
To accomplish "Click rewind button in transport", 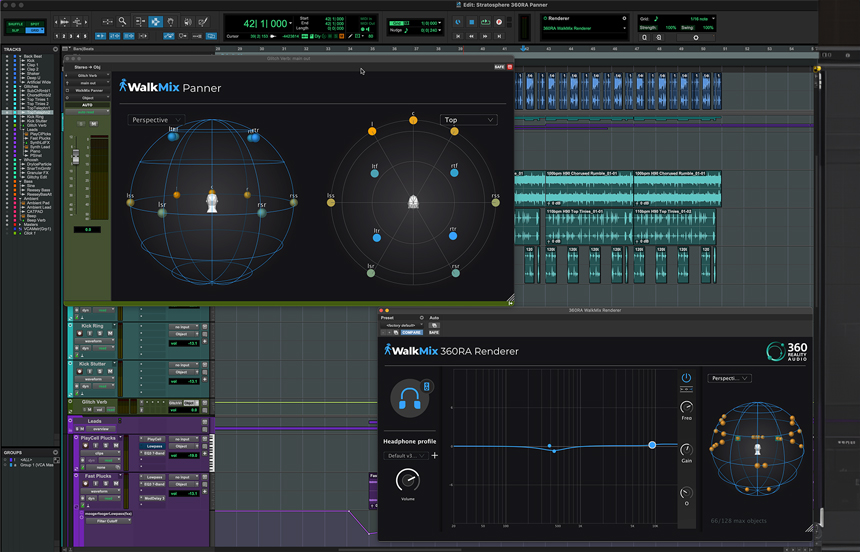I will coord(472,36).
